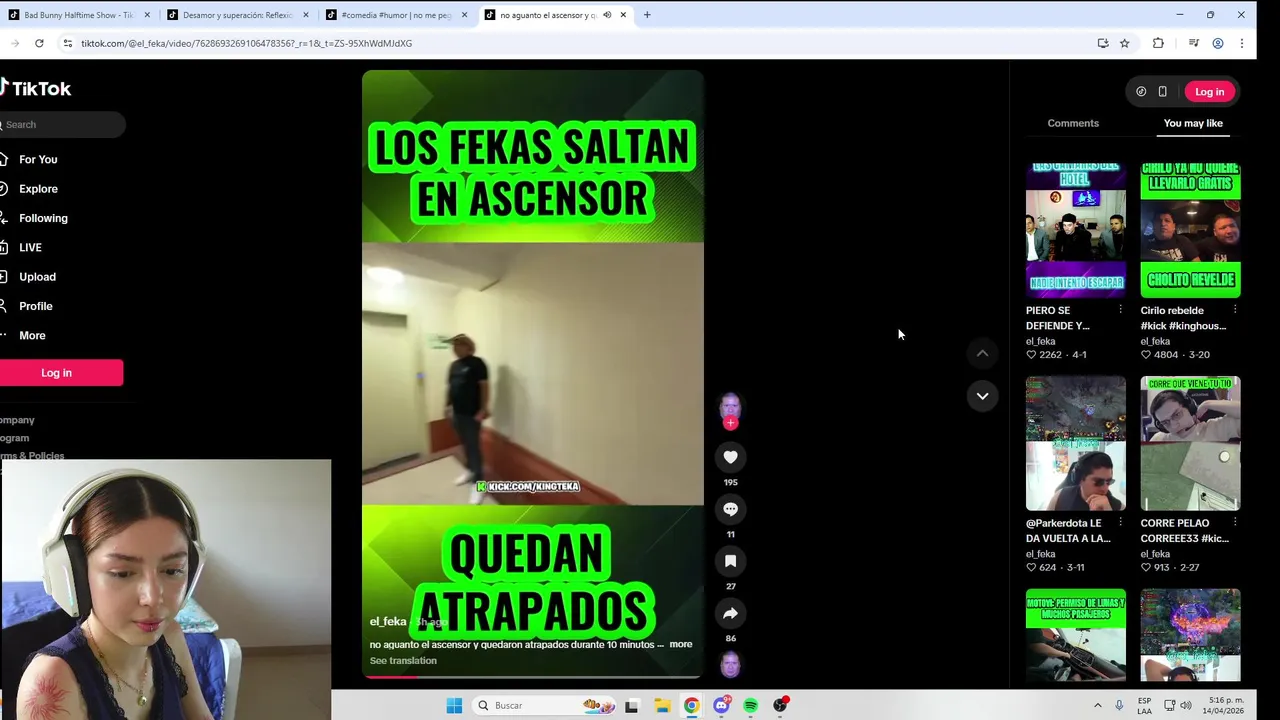Open the Get App phone icon

[1162, 92]
